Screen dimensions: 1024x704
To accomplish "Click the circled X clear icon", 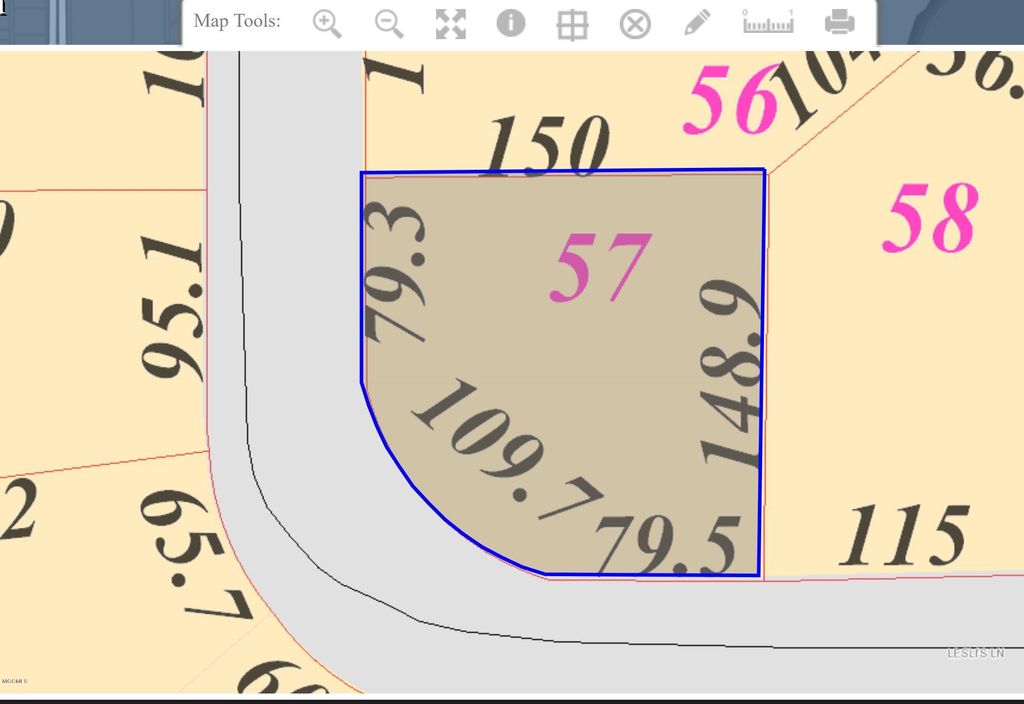I will click(x=635, y=23).
